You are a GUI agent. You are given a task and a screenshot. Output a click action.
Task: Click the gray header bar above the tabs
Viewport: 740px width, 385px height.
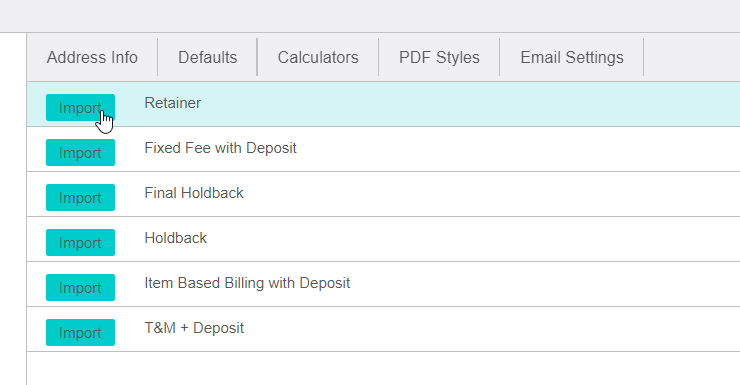370,16
